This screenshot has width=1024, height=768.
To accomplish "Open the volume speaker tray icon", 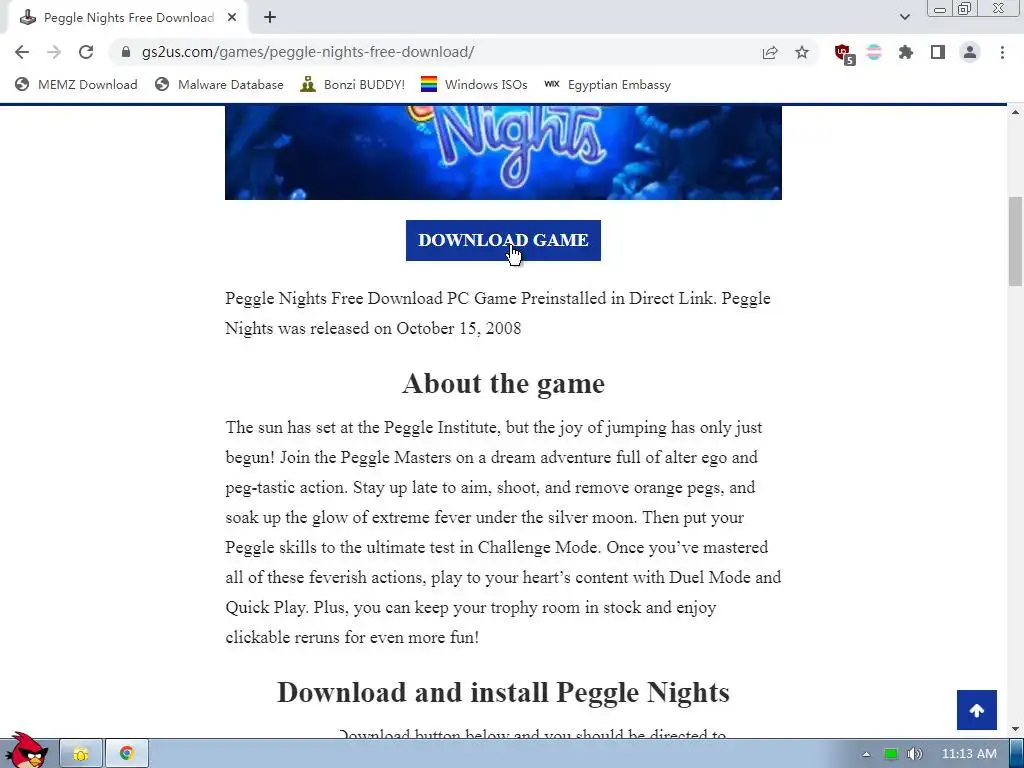I will [915, 754].
